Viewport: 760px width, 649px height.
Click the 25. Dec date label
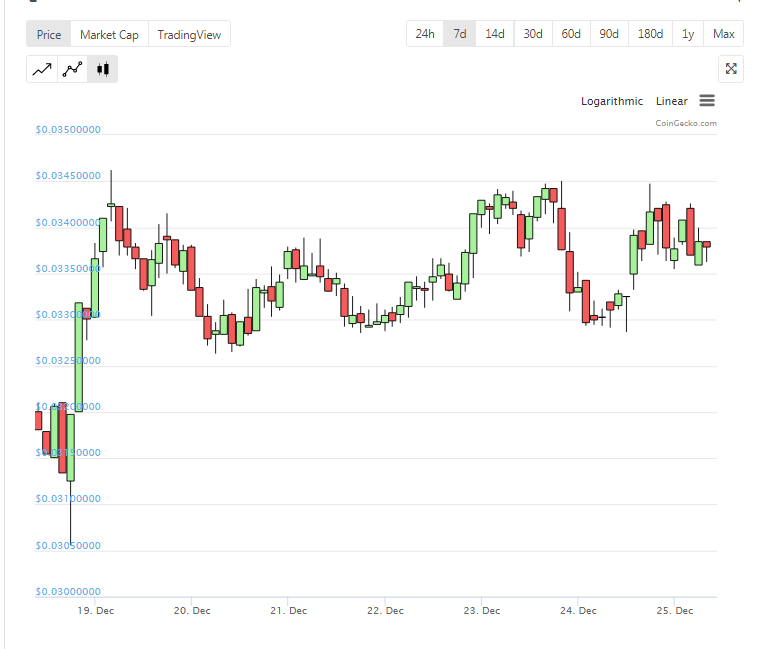(x=675, y=611)
